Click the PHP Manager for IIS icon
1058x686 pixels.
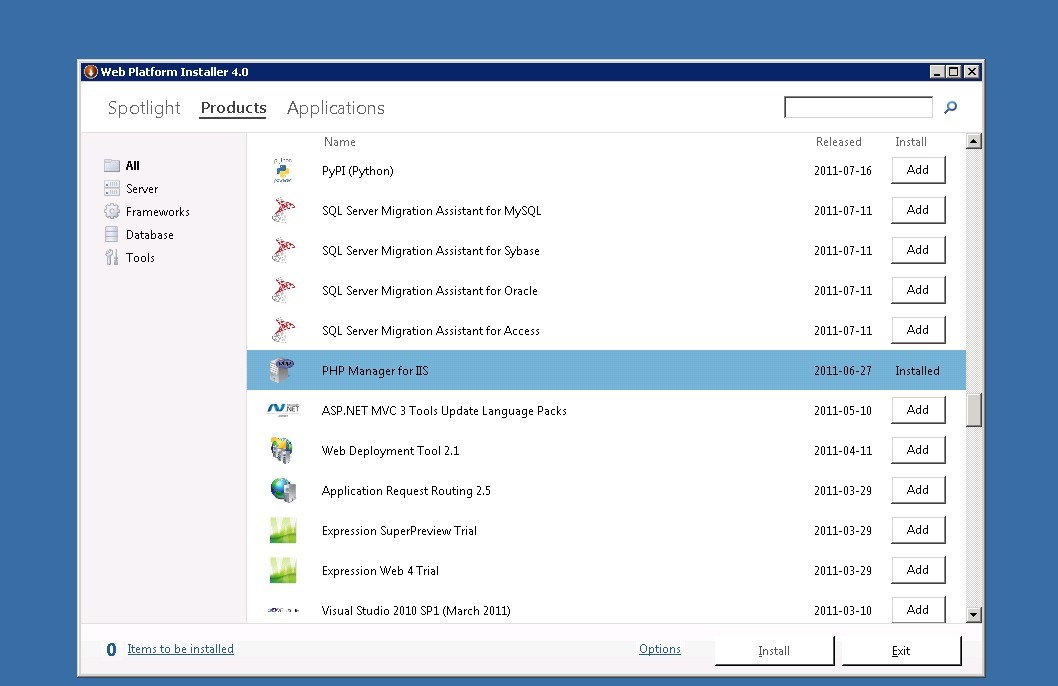pyautogui.click(x=282, y=370)
